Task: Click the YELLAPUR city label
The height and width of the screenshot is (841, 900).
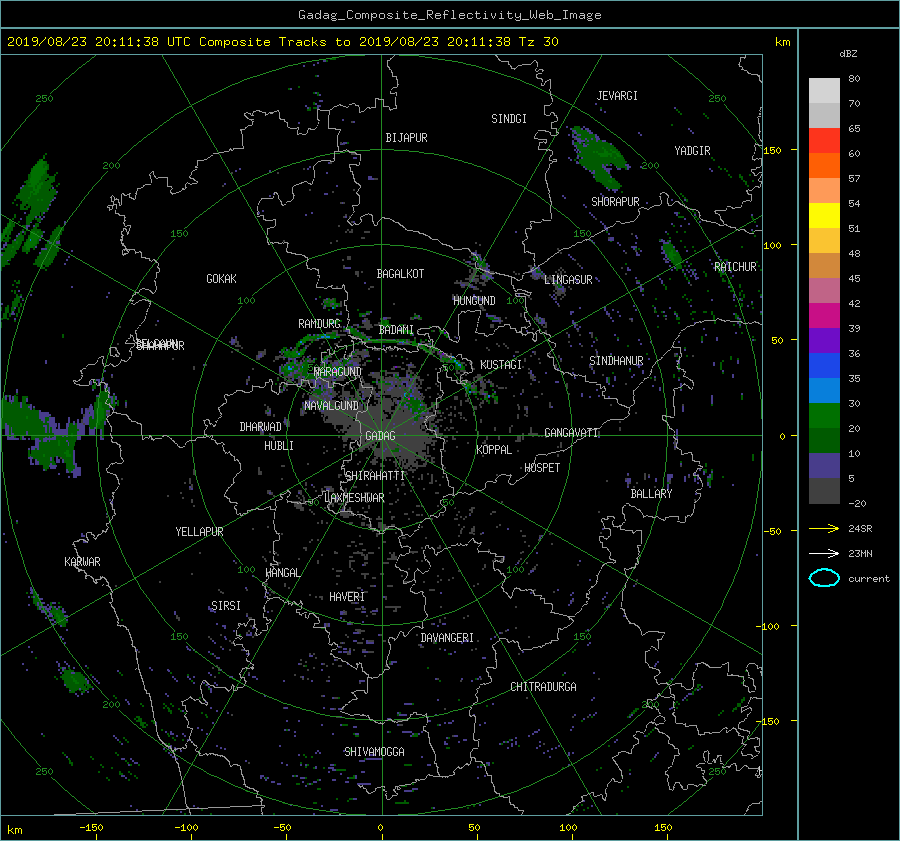Action: (x=199, y=532)
